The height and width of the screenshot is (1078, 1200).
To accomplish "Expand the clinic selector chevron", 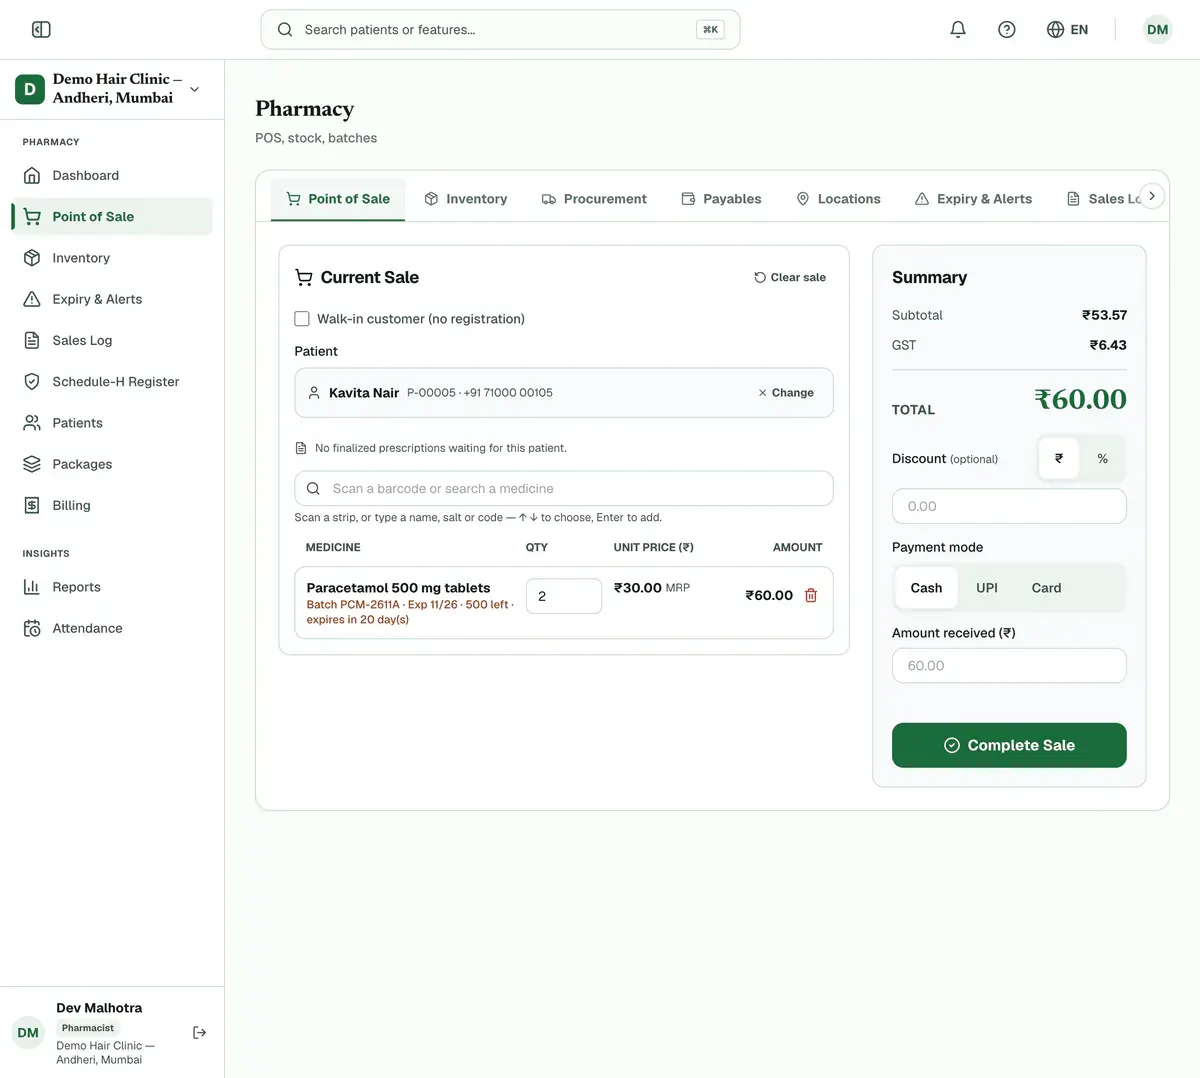I will click(195, 89).
